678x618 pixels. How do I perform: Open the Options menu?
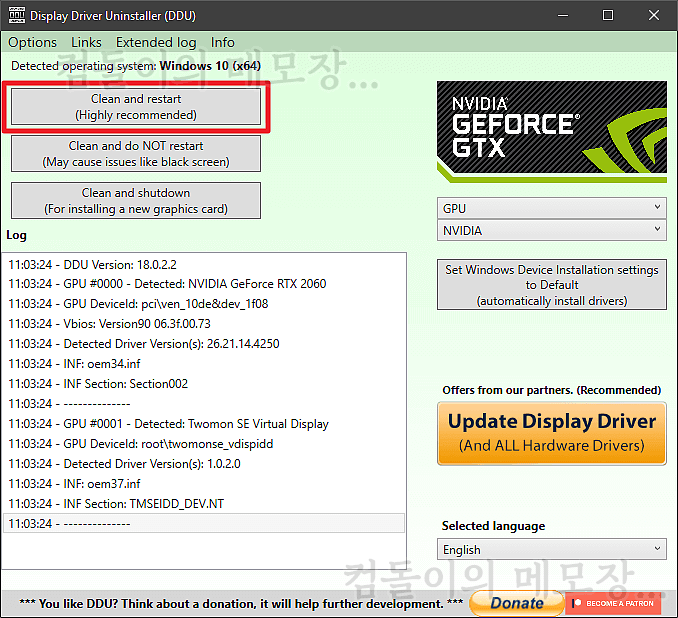tap(32, 42)
